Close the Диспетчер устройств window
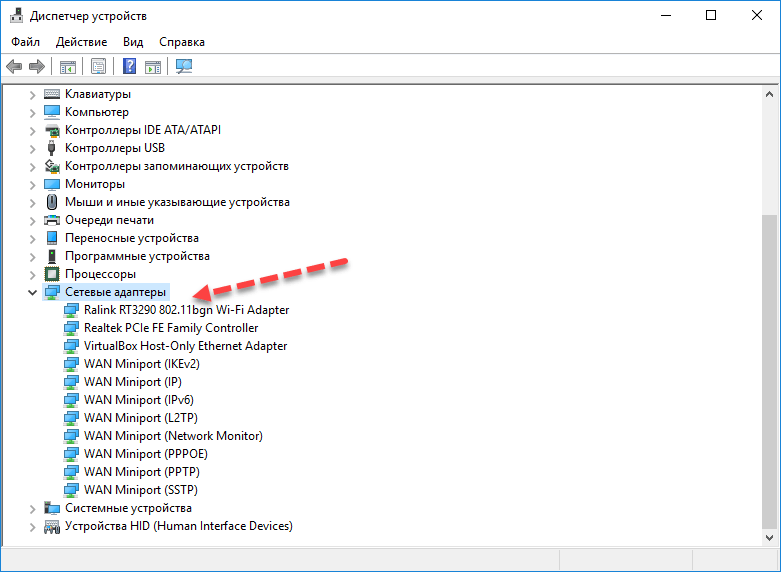781x572 pixels. pyautogui.click(x=757, y=15)
